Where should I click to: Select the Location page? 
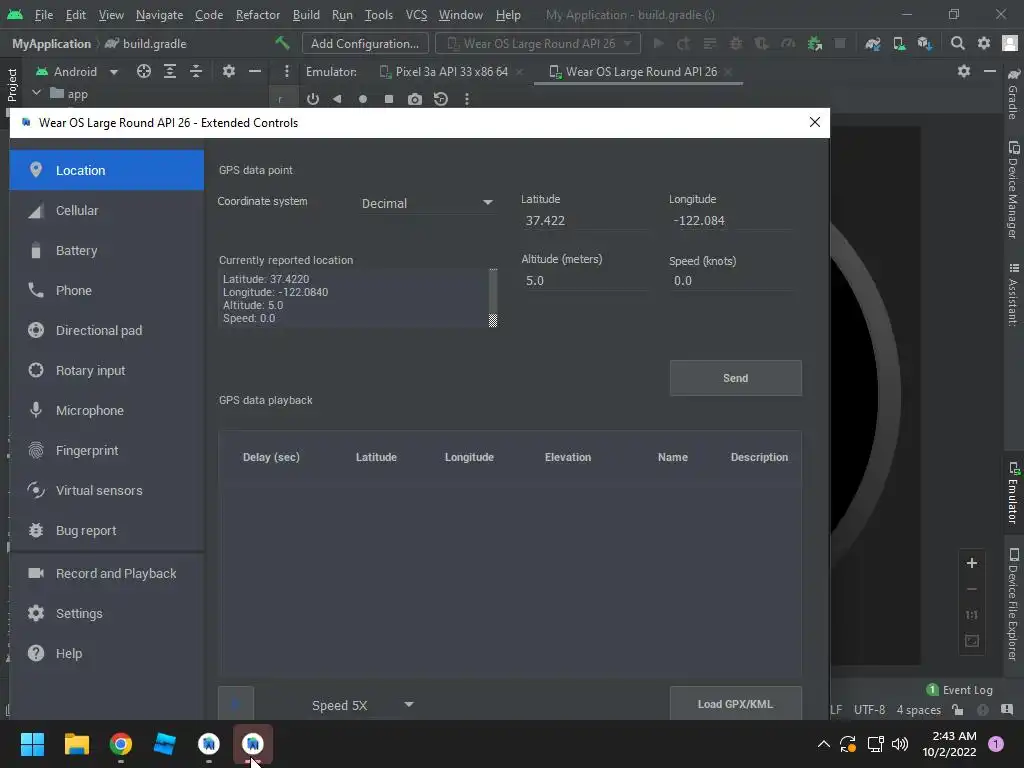[106, 170]
